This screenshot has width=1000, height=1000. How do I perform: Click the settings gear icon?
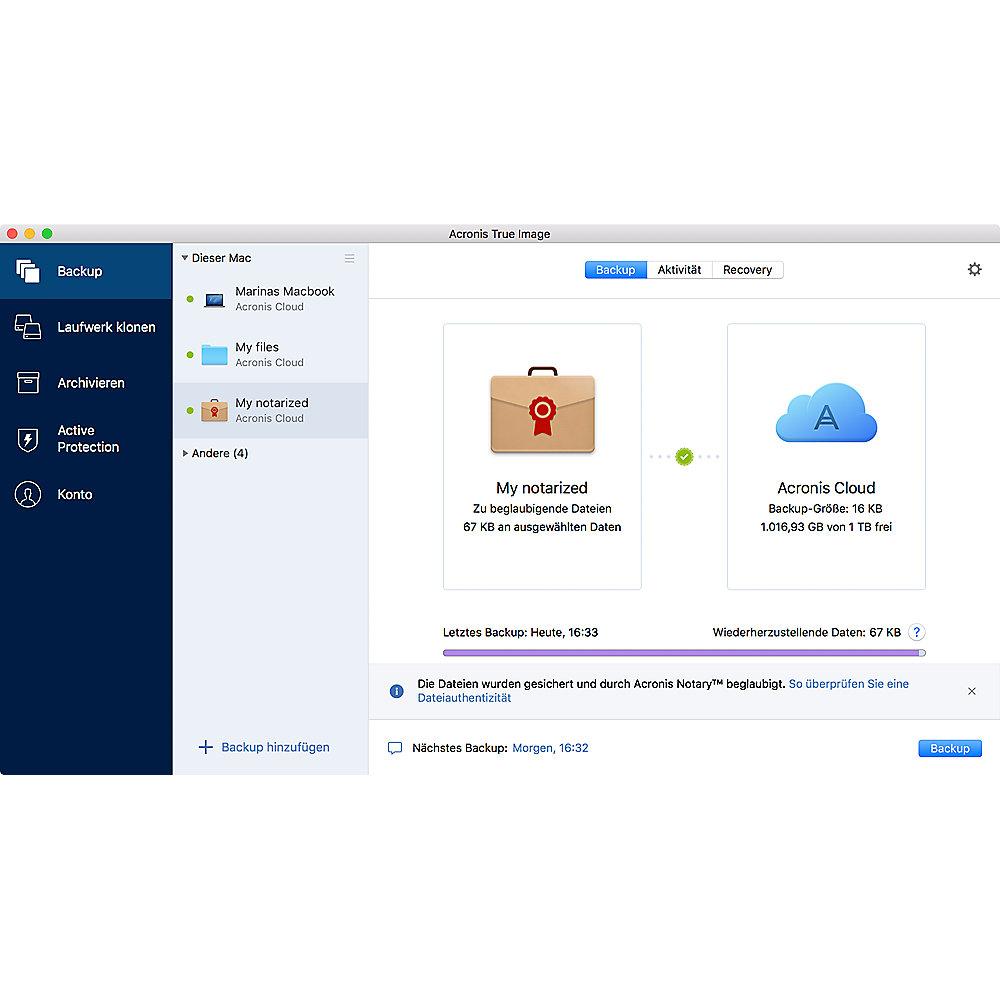click(x=974, y=270)
